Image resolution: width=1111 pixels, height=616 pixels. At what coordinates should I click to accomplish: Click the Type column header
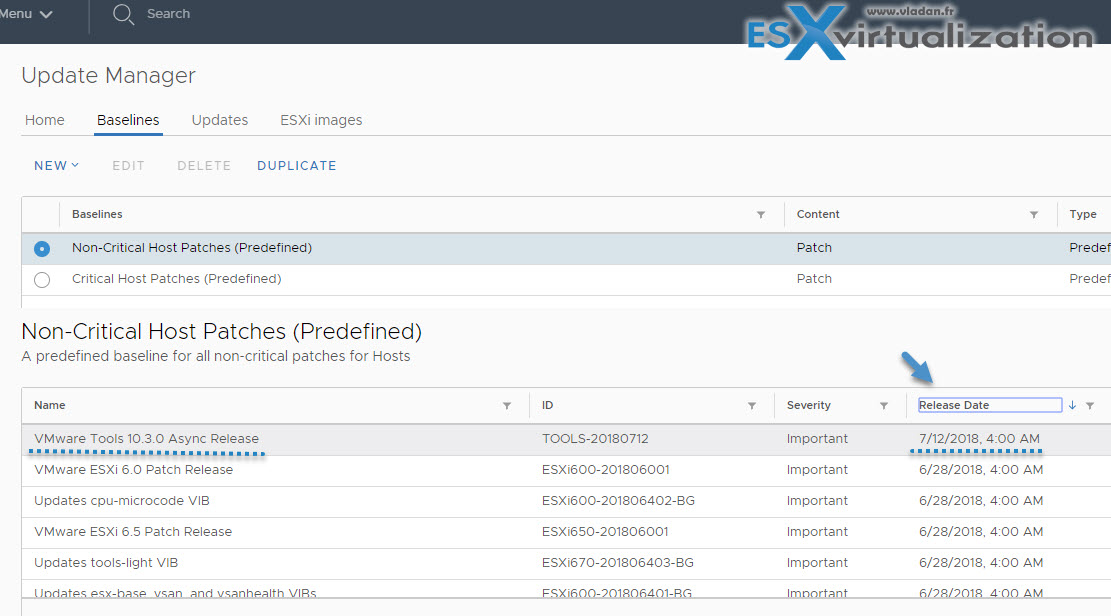(x=1083, y=214)
